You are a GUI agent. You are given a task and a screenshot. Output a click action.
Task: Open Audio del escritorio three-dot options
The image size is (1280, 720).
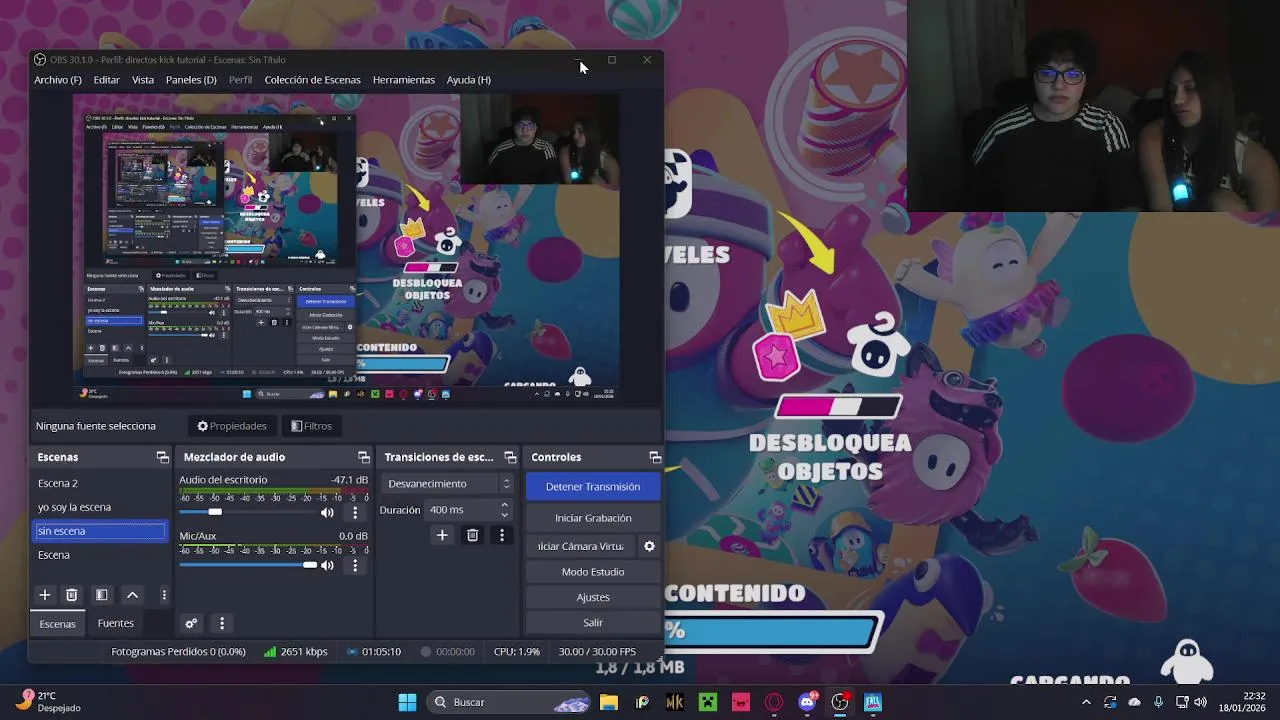pos(355,513)
